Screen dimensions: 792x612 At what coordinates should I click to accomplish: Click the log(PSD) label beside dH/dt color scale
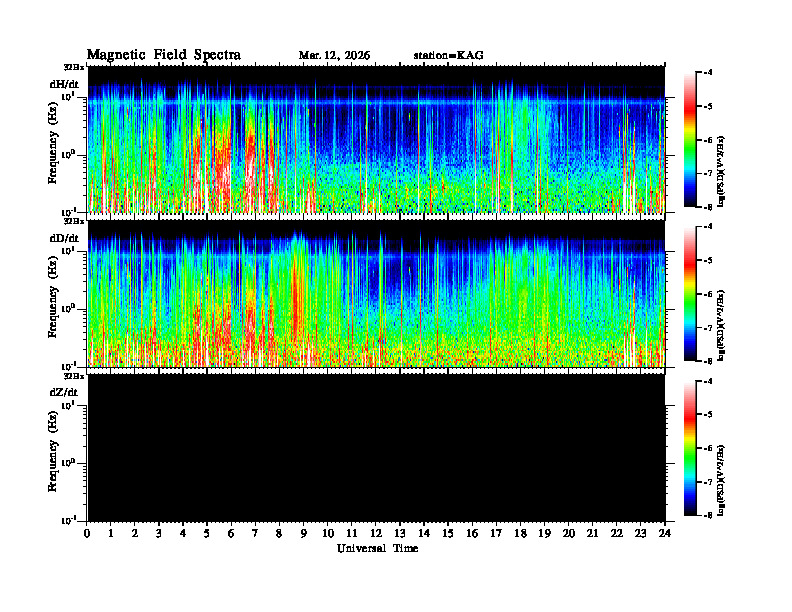(722, 170)
